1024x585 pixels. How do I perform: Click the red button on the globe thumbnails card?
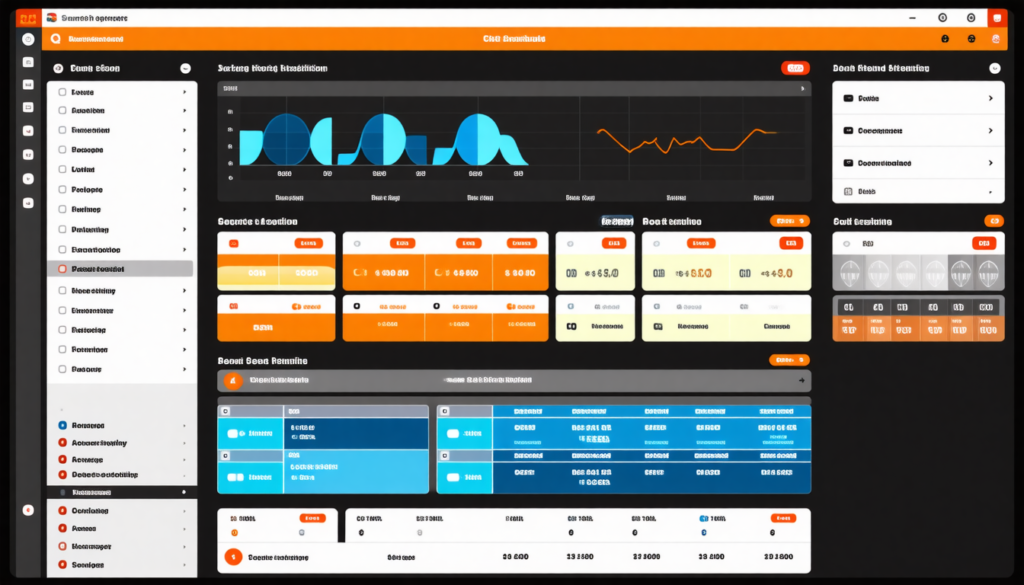pos(984,244)
